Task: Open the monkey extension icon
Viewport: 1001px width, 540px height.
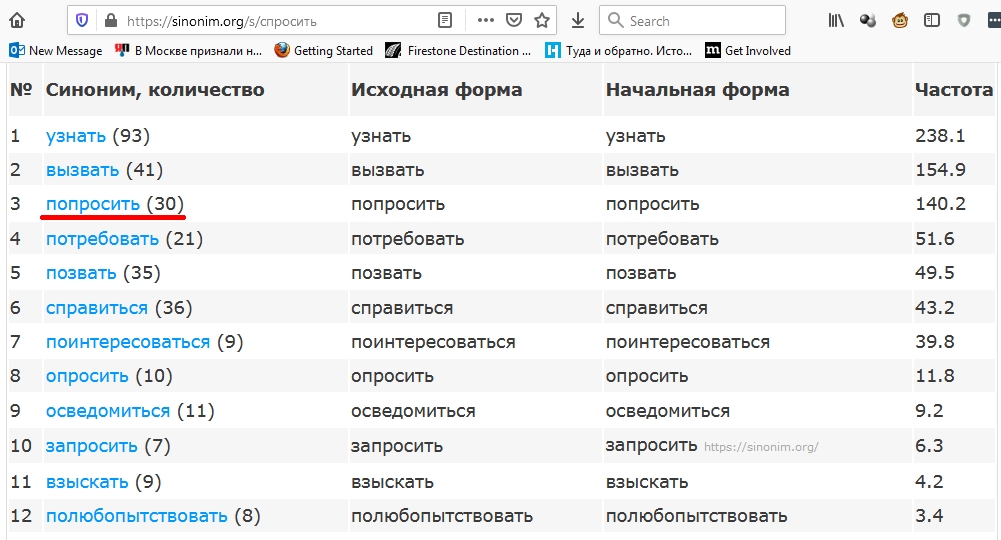Action: click(900, 20)
